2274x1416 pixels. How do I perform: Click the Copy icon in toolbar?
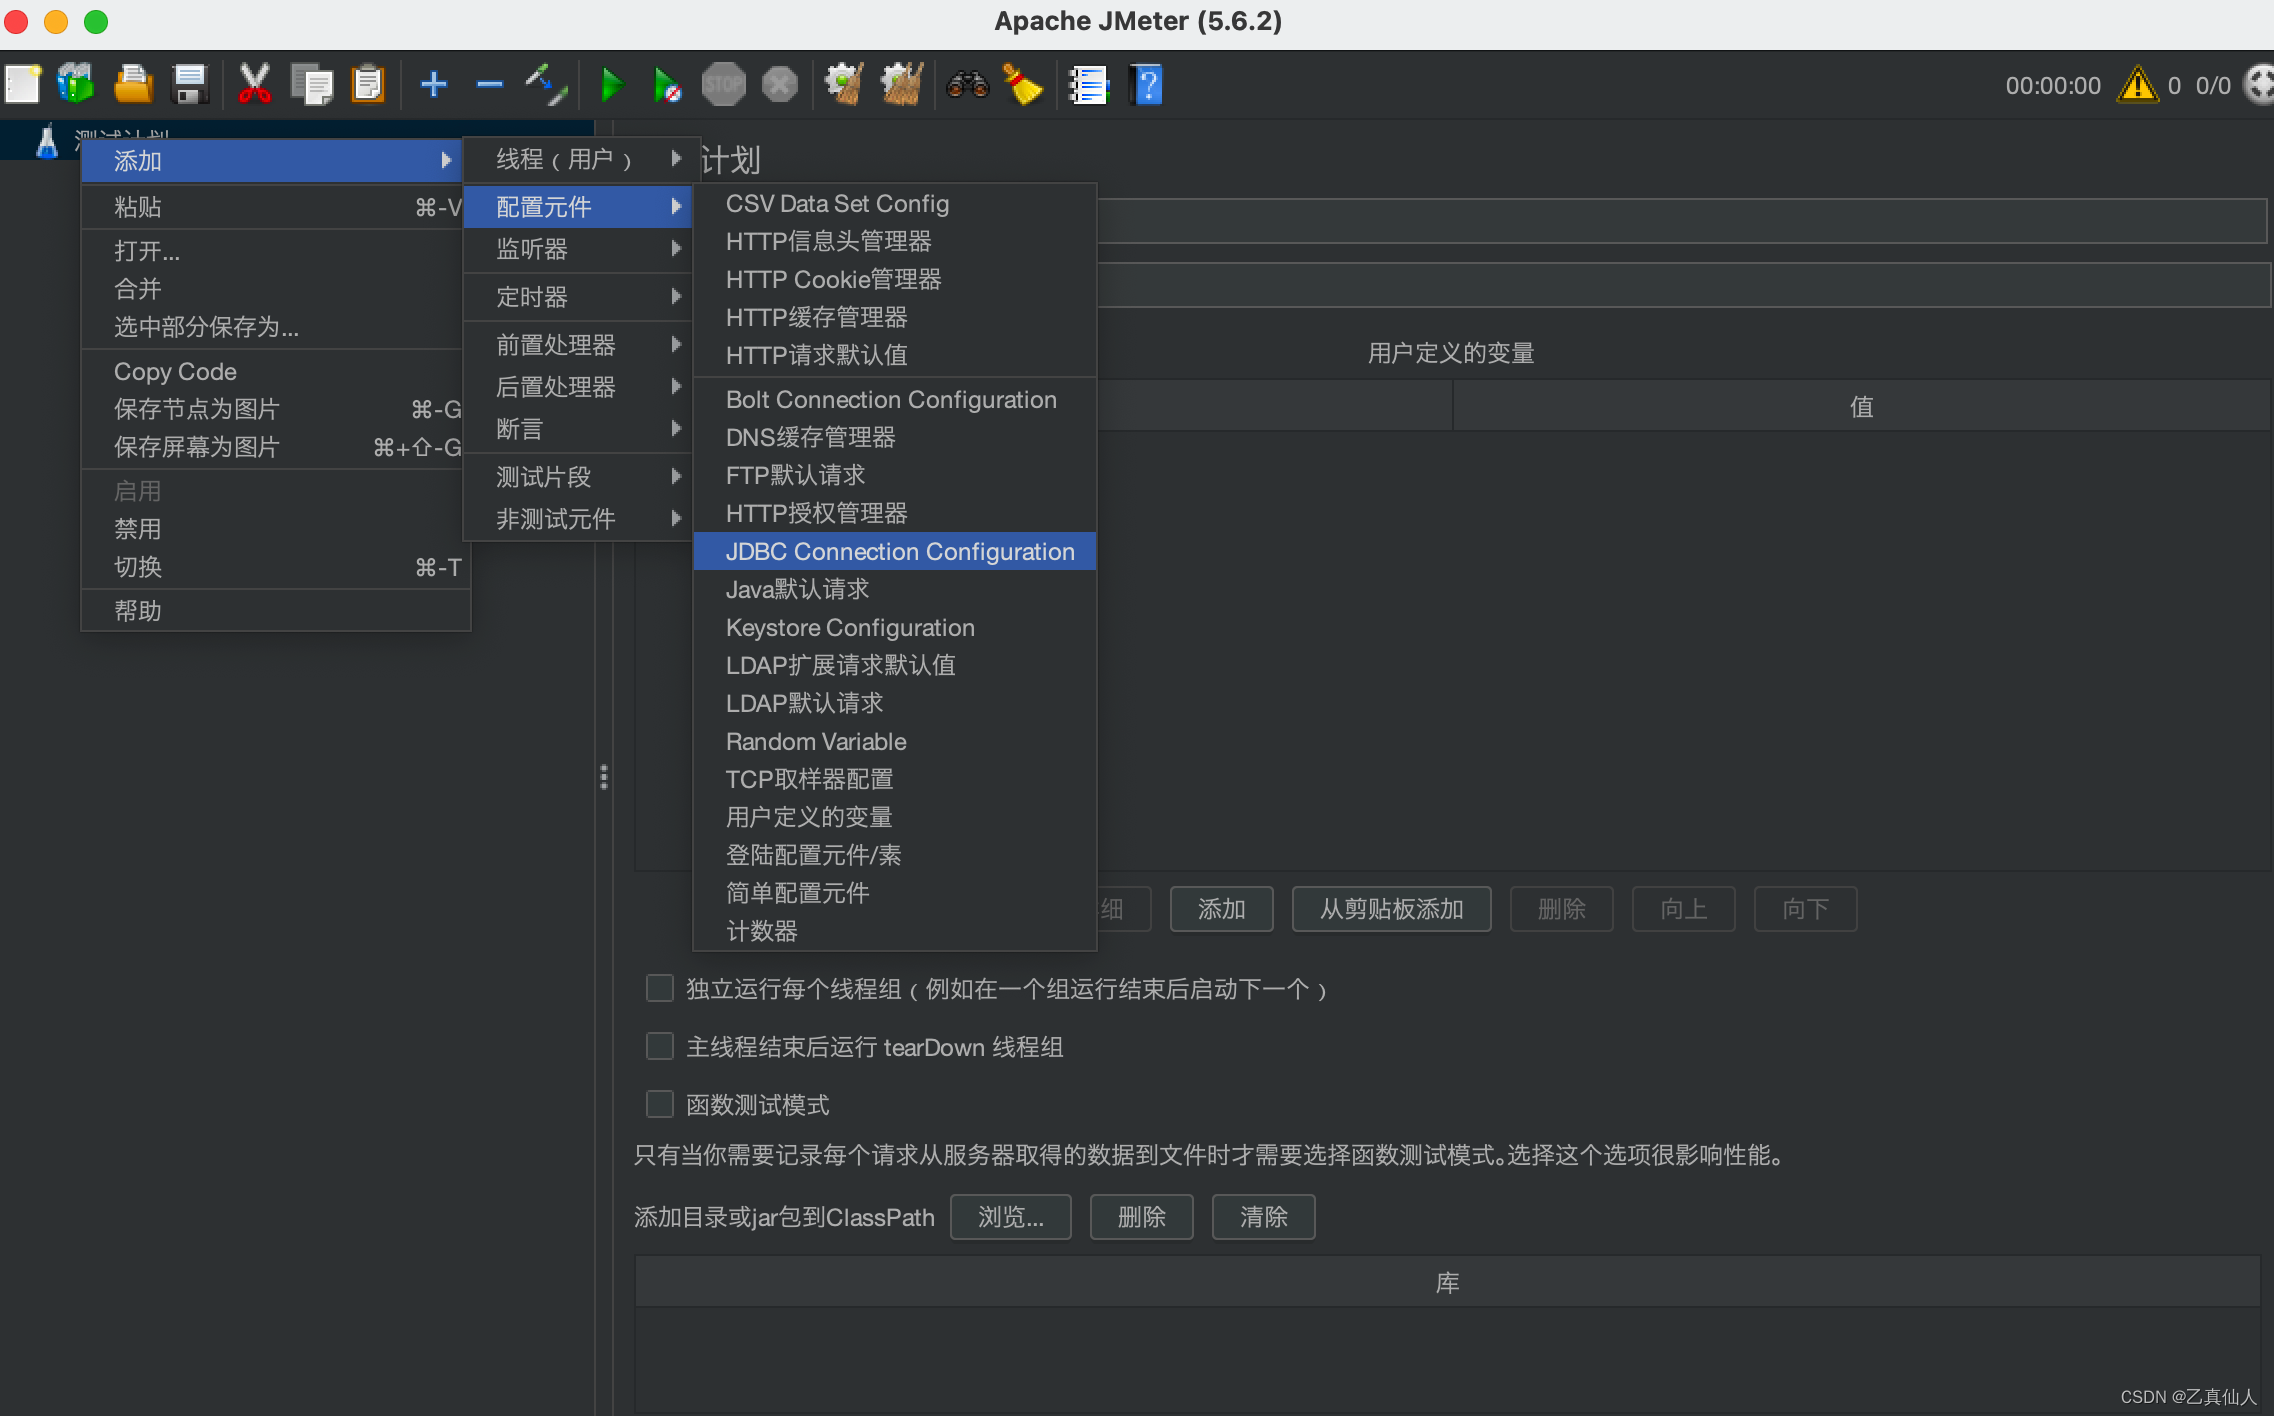(x=312, y=85)
